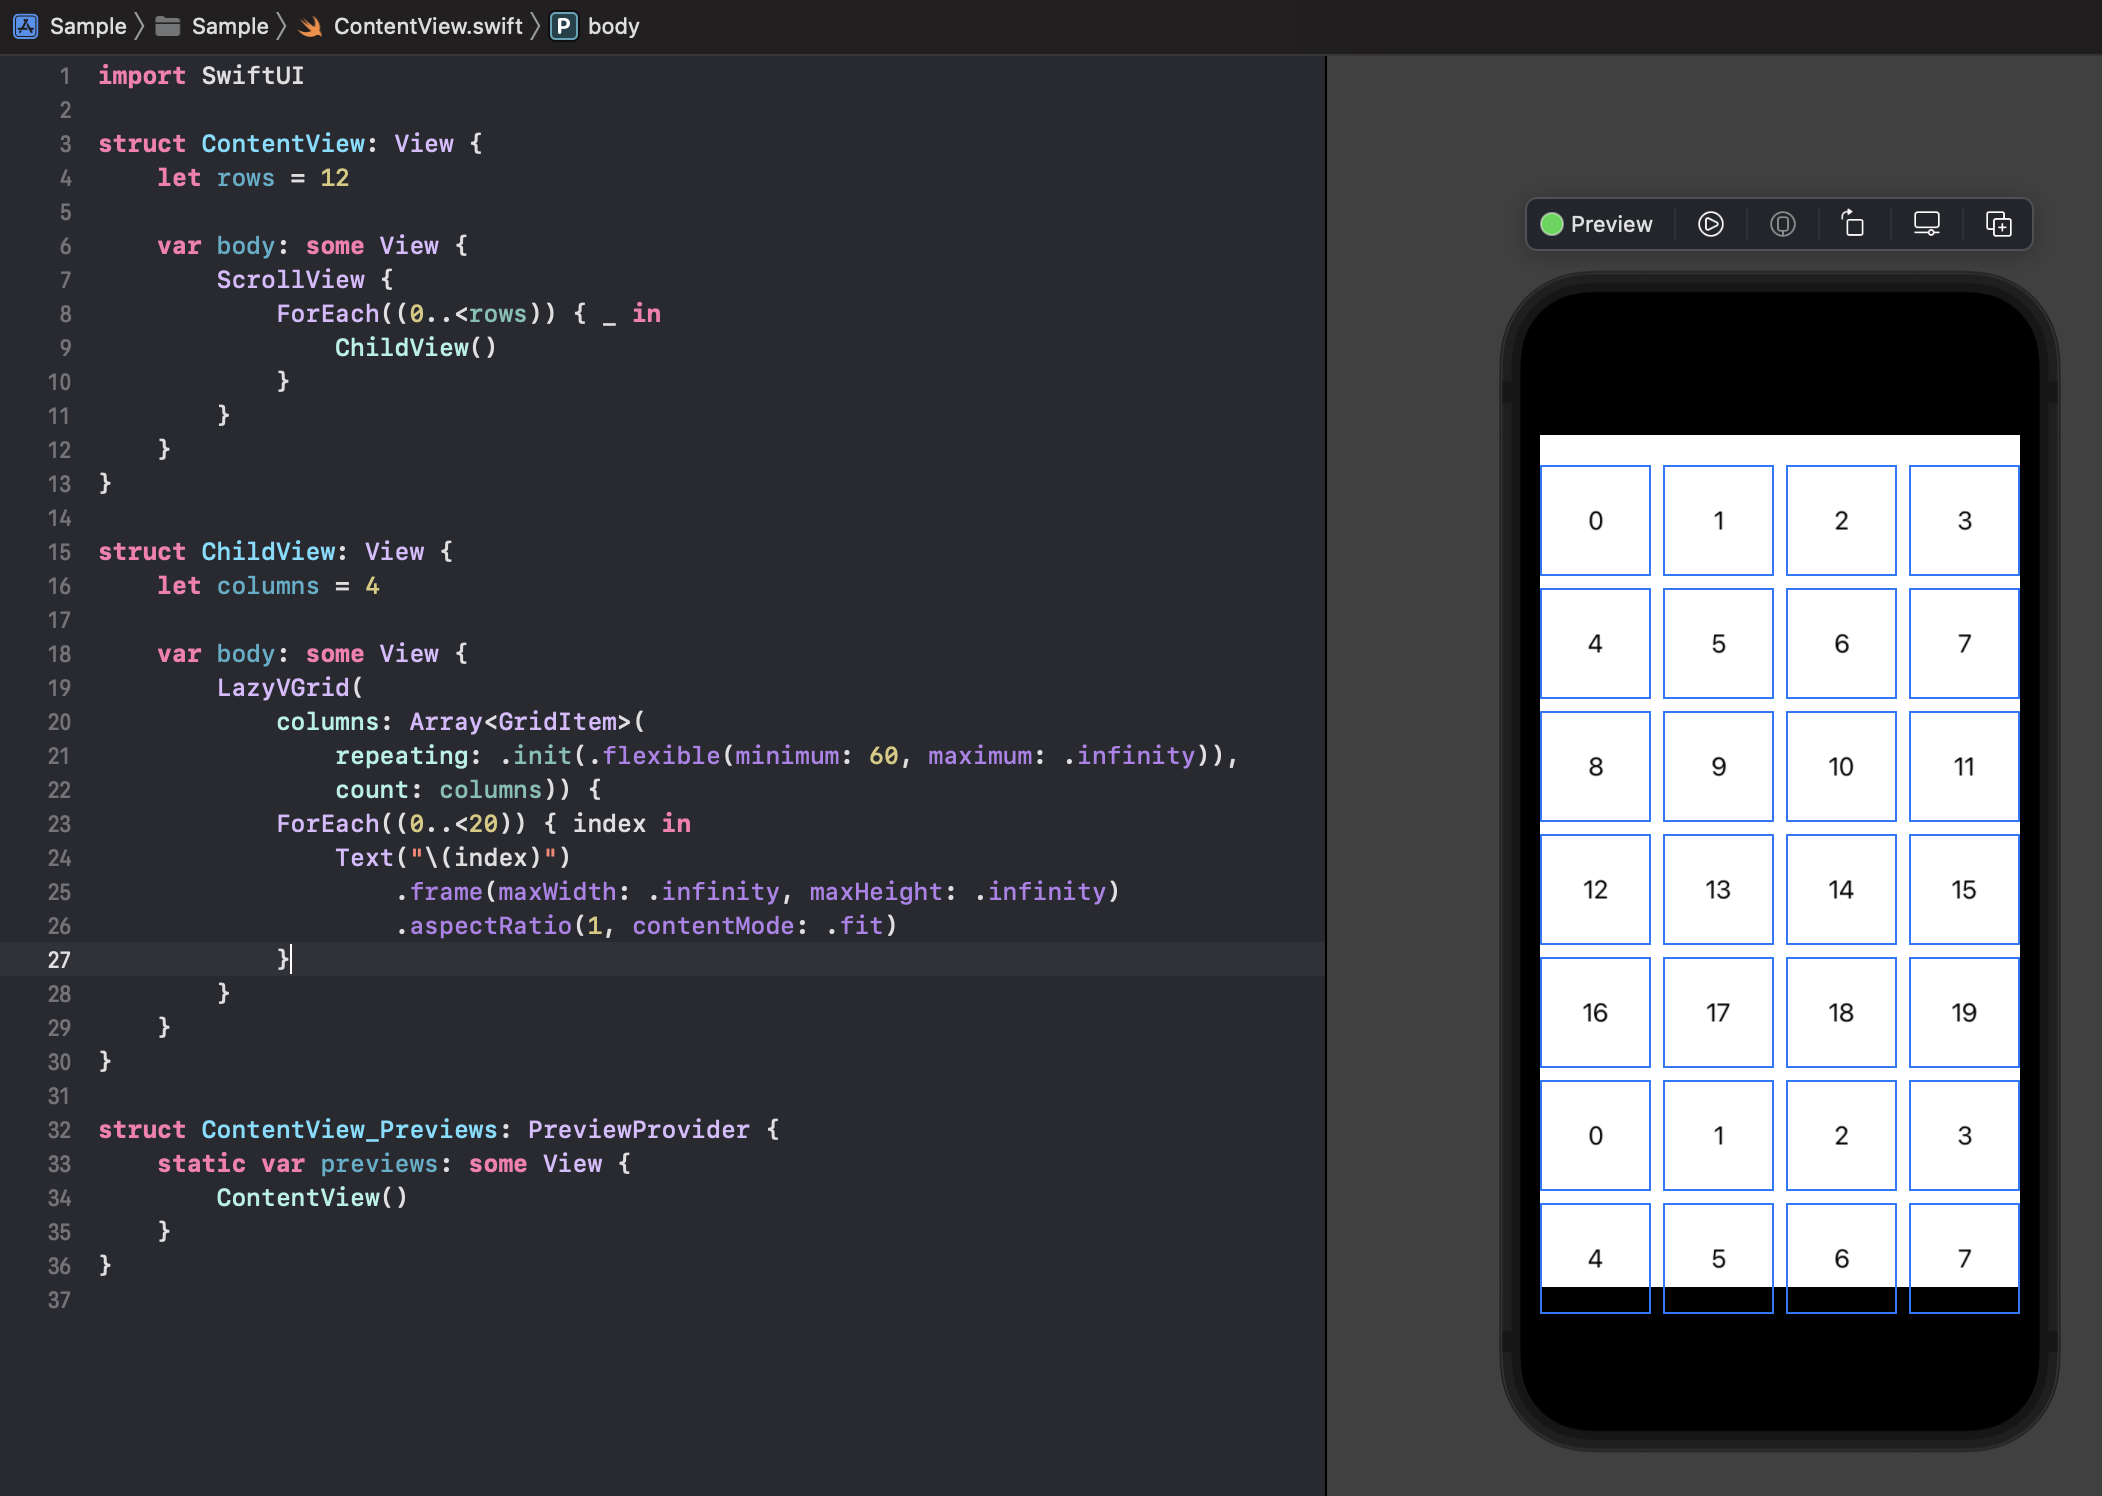Click the folder icon in the jump bar

click(170, 25)
